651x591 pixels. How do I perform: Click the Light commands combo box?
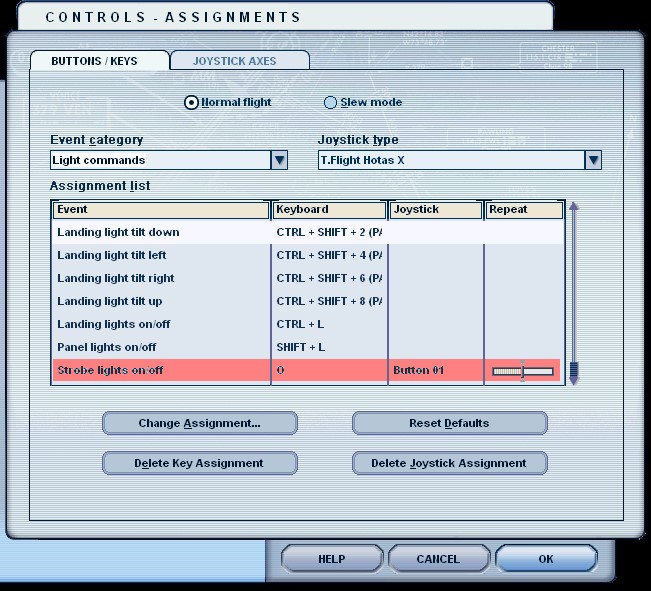[160, 160]
